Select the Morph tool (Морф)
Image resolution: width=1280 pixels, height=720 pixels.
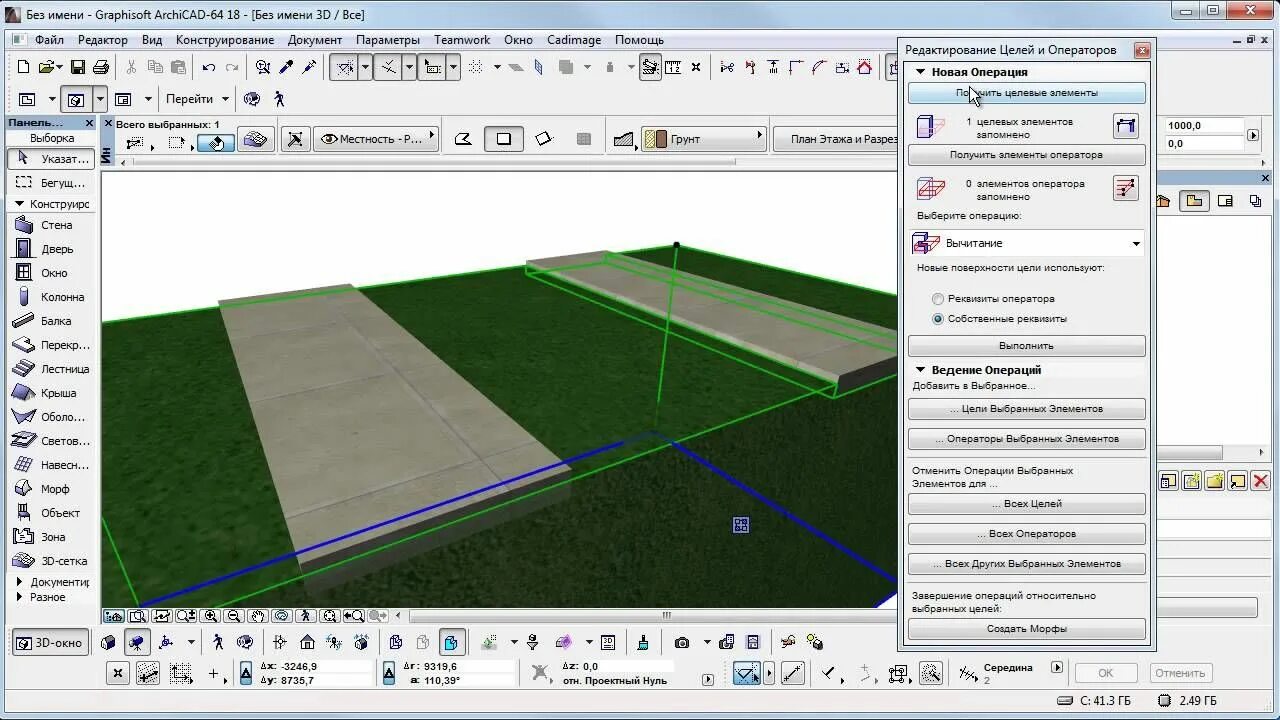[x=52, y=489]
